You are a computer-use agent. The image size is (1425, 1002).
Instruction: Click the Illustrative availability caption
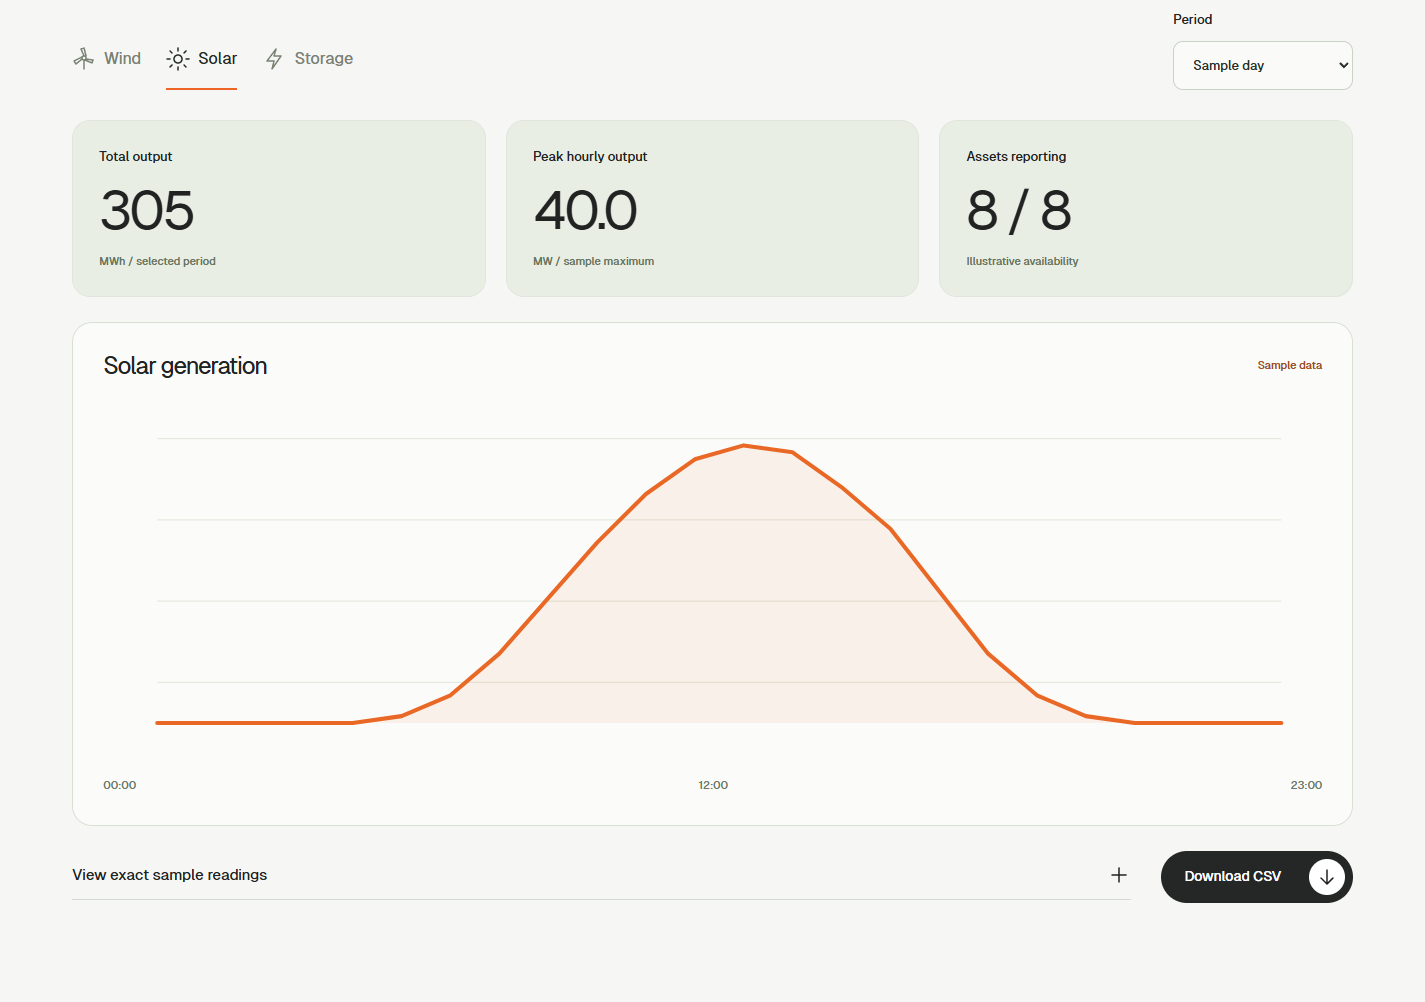[1022, 262]
